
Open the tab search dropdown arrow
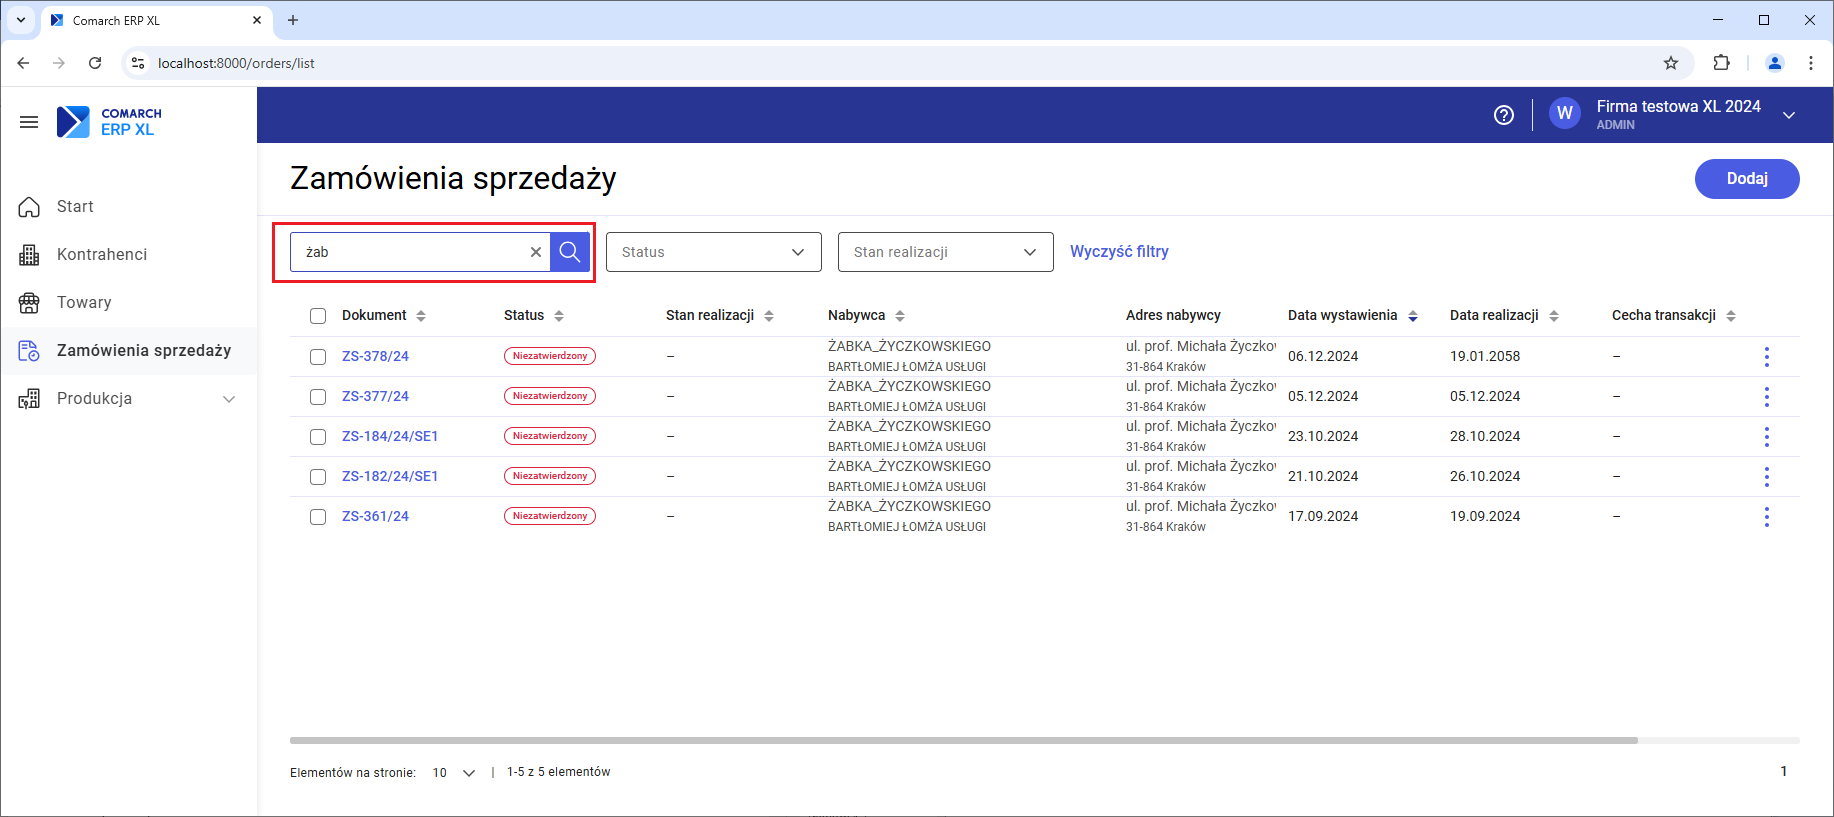click(21, 20)
